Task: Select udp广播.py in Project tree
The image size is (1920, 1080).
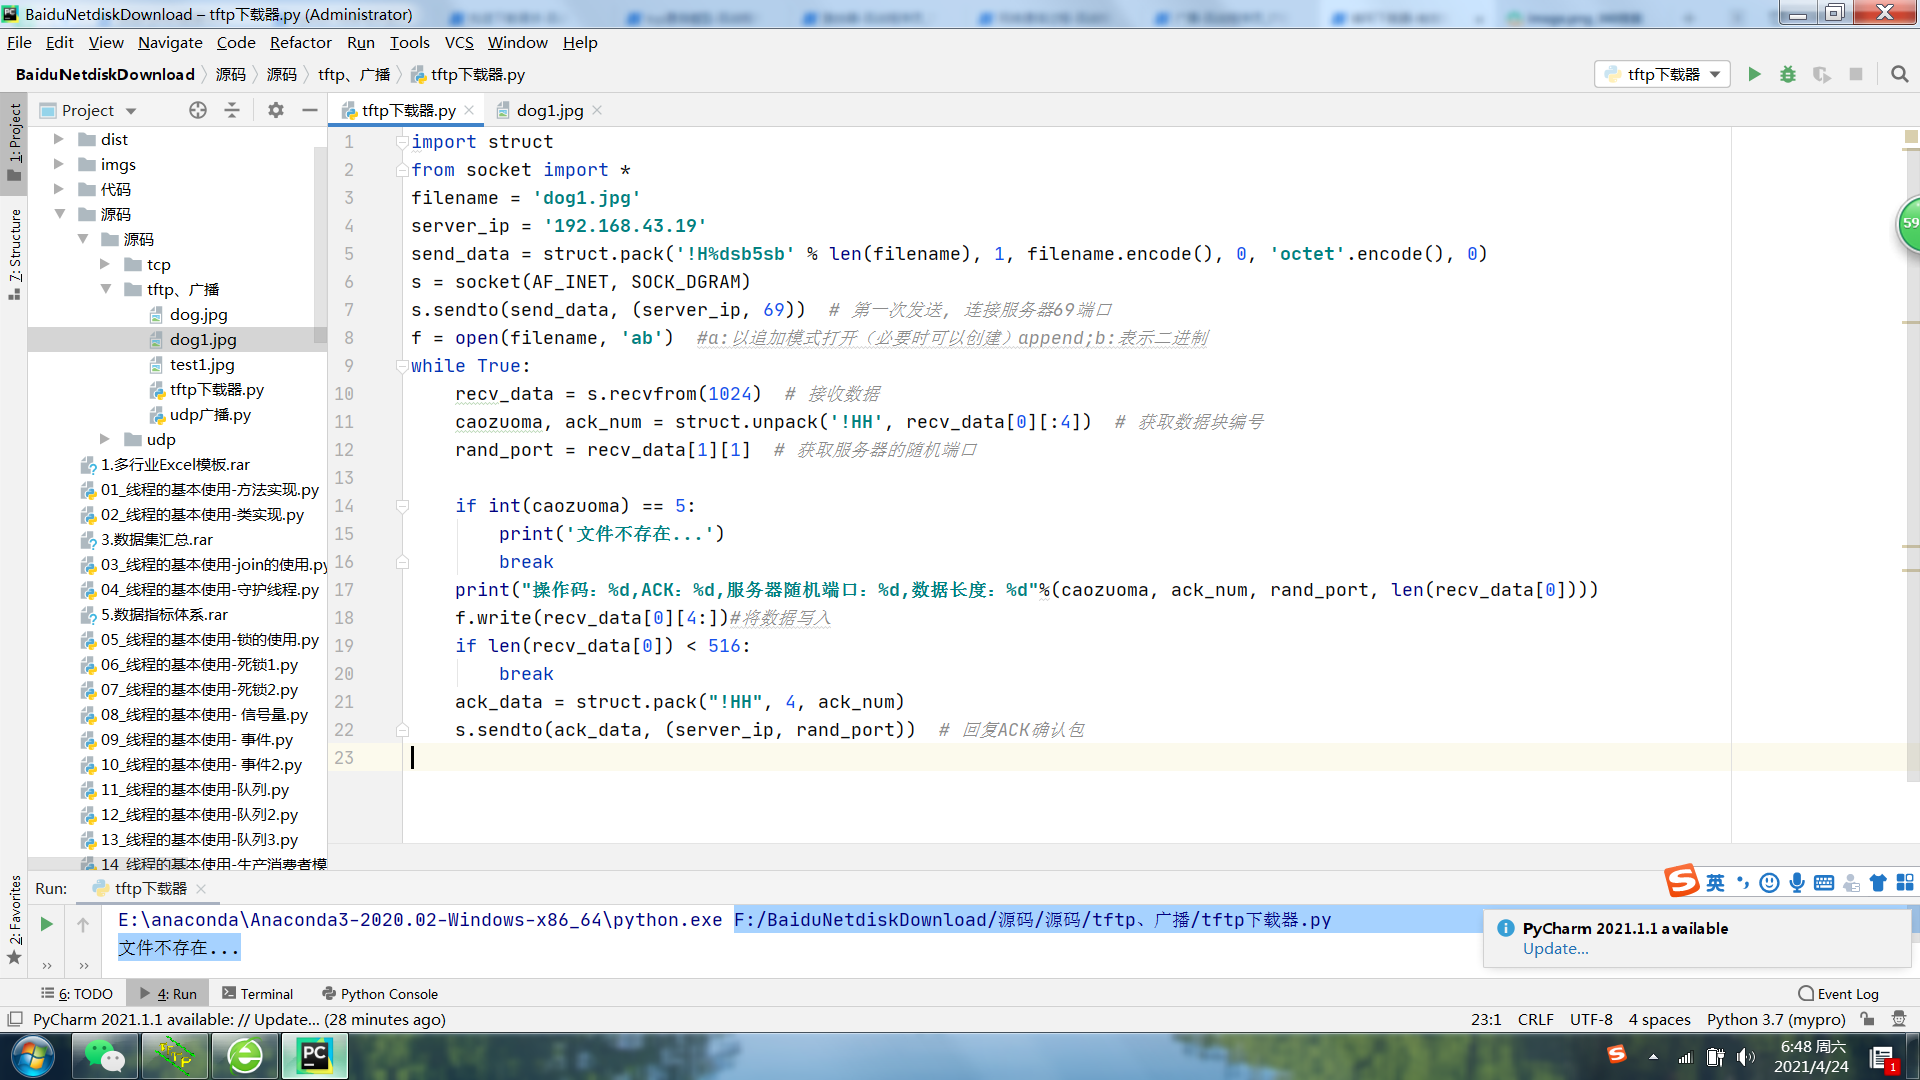Action: [210, 414]
